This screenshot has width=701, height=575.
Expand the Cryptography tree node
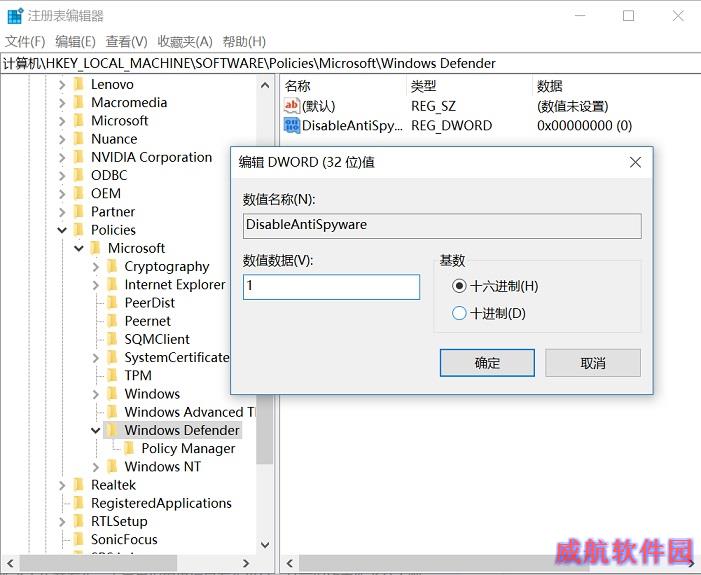click(x=96, y=267)
